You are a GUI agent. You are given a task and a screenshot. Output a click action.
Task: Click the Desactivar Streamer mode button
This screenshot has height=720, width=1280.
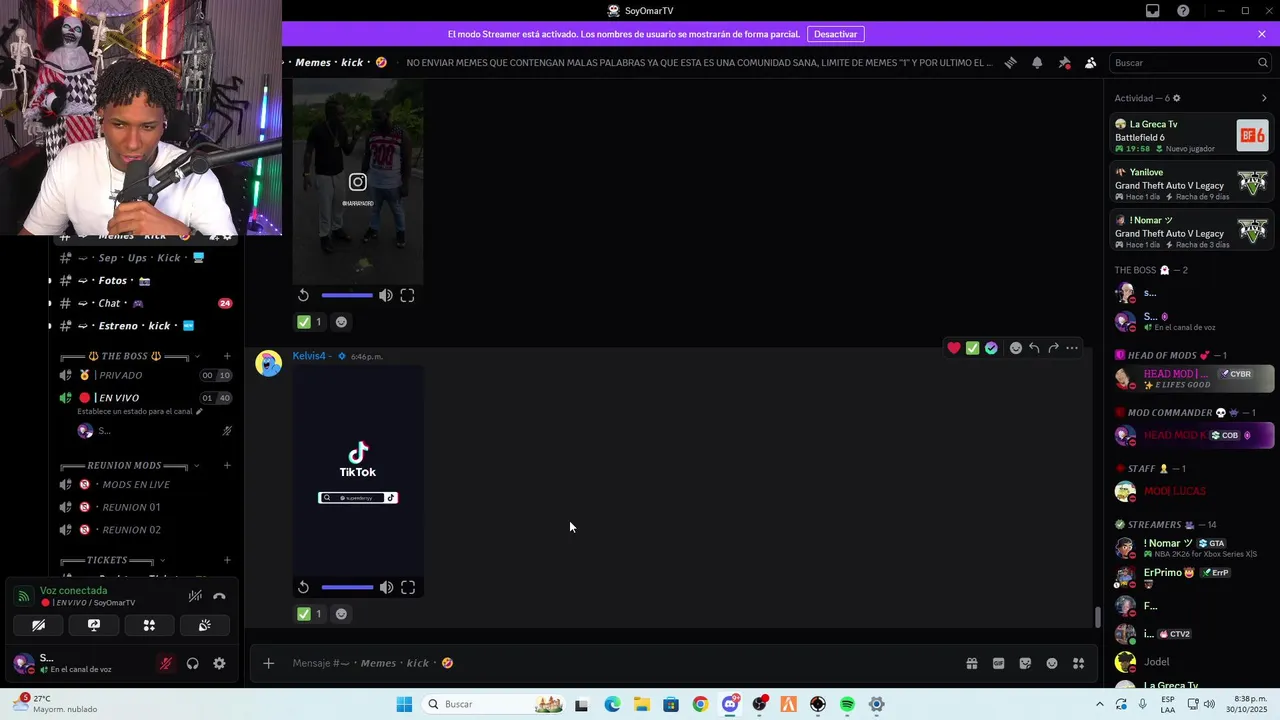pyautogui.click(x=835, y=34)
